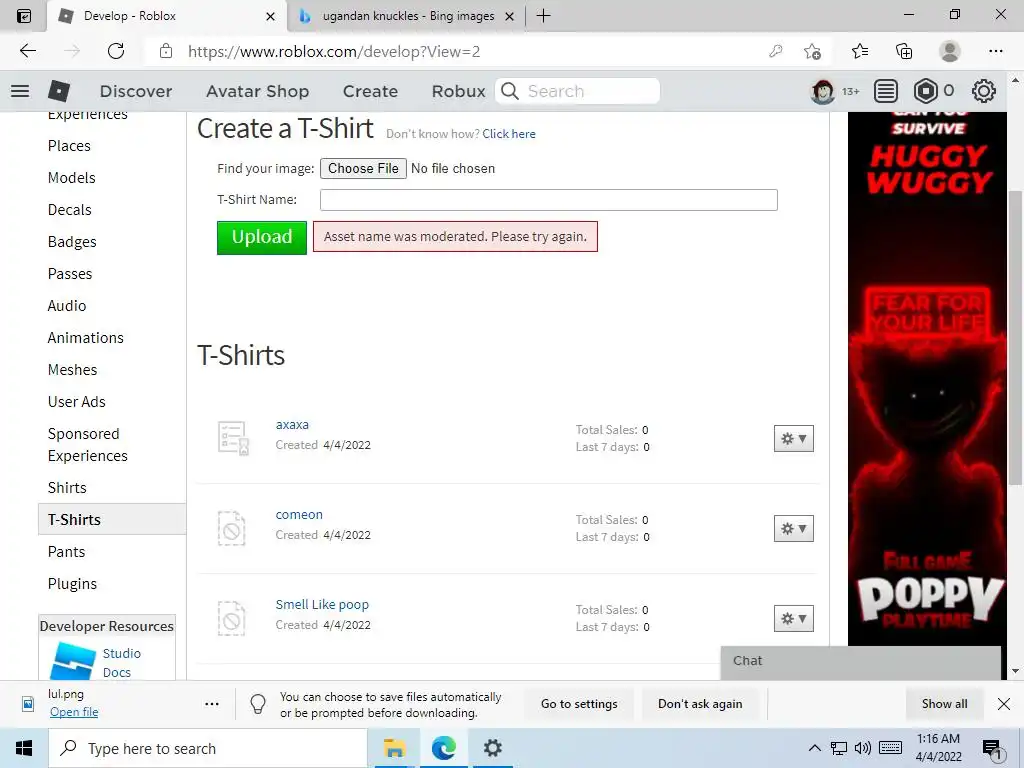This screenshot has height=768, width=1024.
Task: Open Create in Roblox navigation
Action: (x=370, y=91)
